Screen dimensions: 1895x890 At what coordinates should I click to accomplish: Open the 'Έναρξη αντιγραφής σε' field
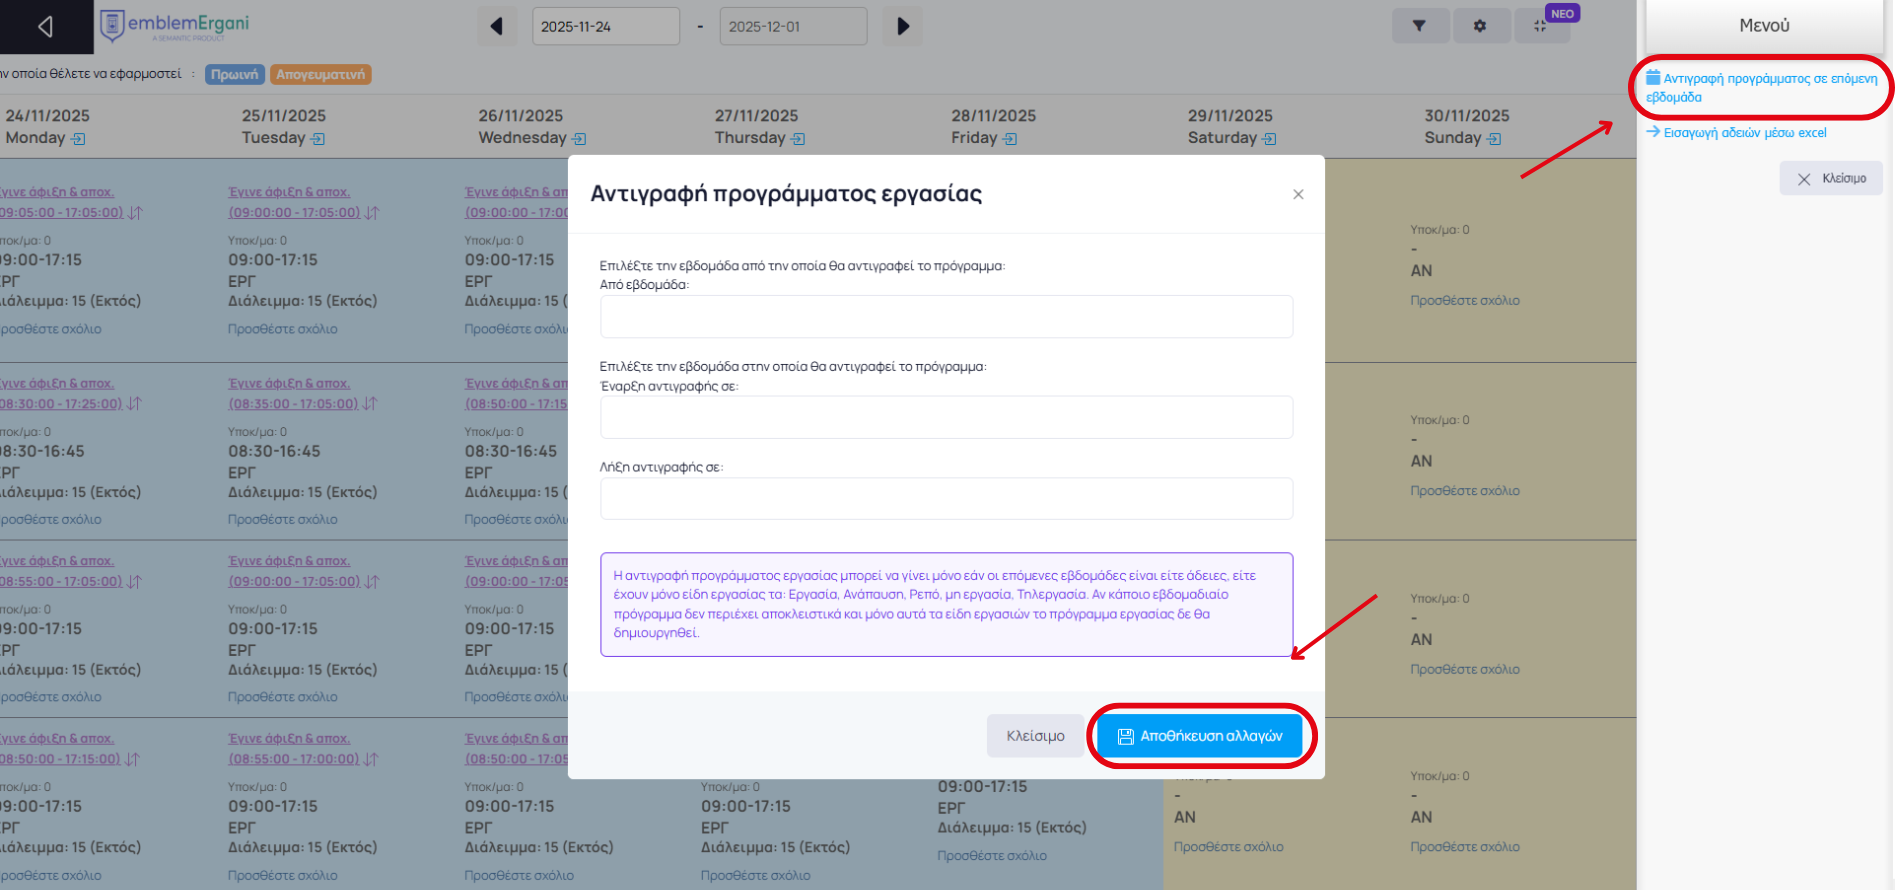[x=946, y=418]
